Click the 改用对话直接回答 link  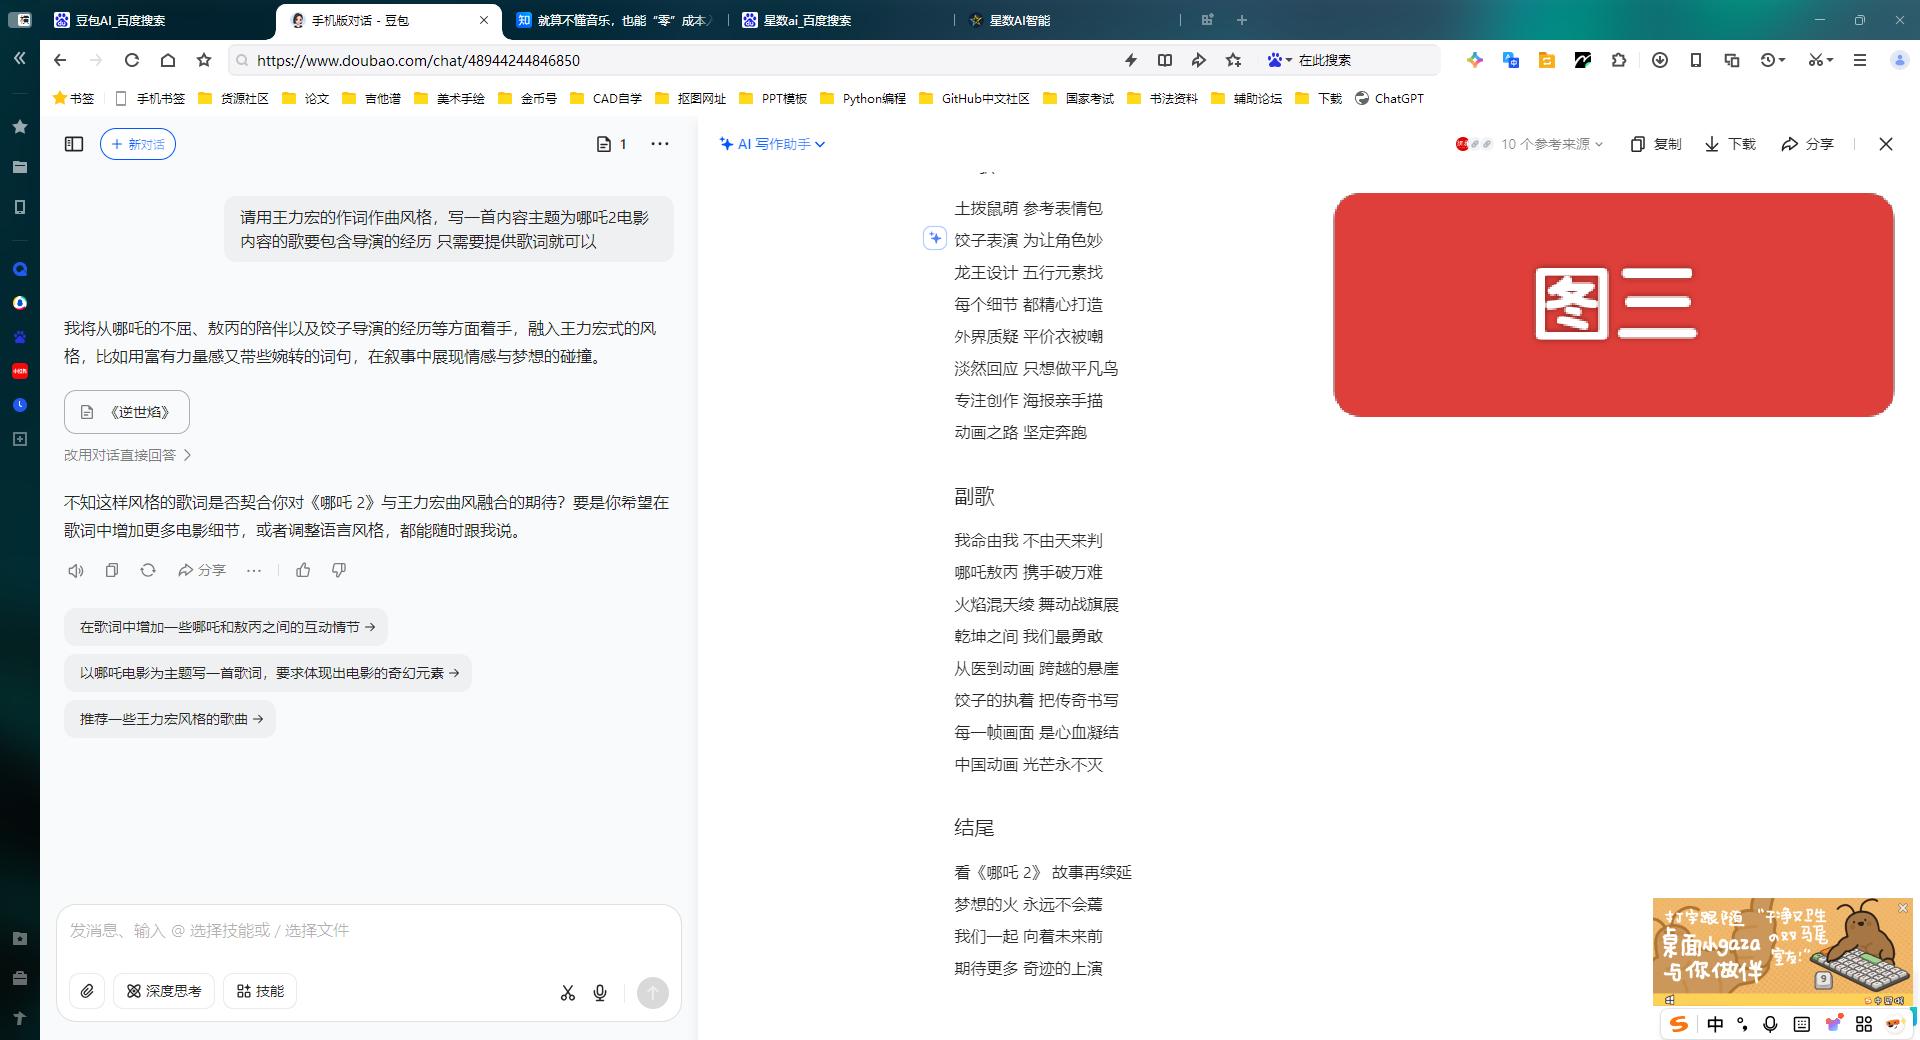122,455
